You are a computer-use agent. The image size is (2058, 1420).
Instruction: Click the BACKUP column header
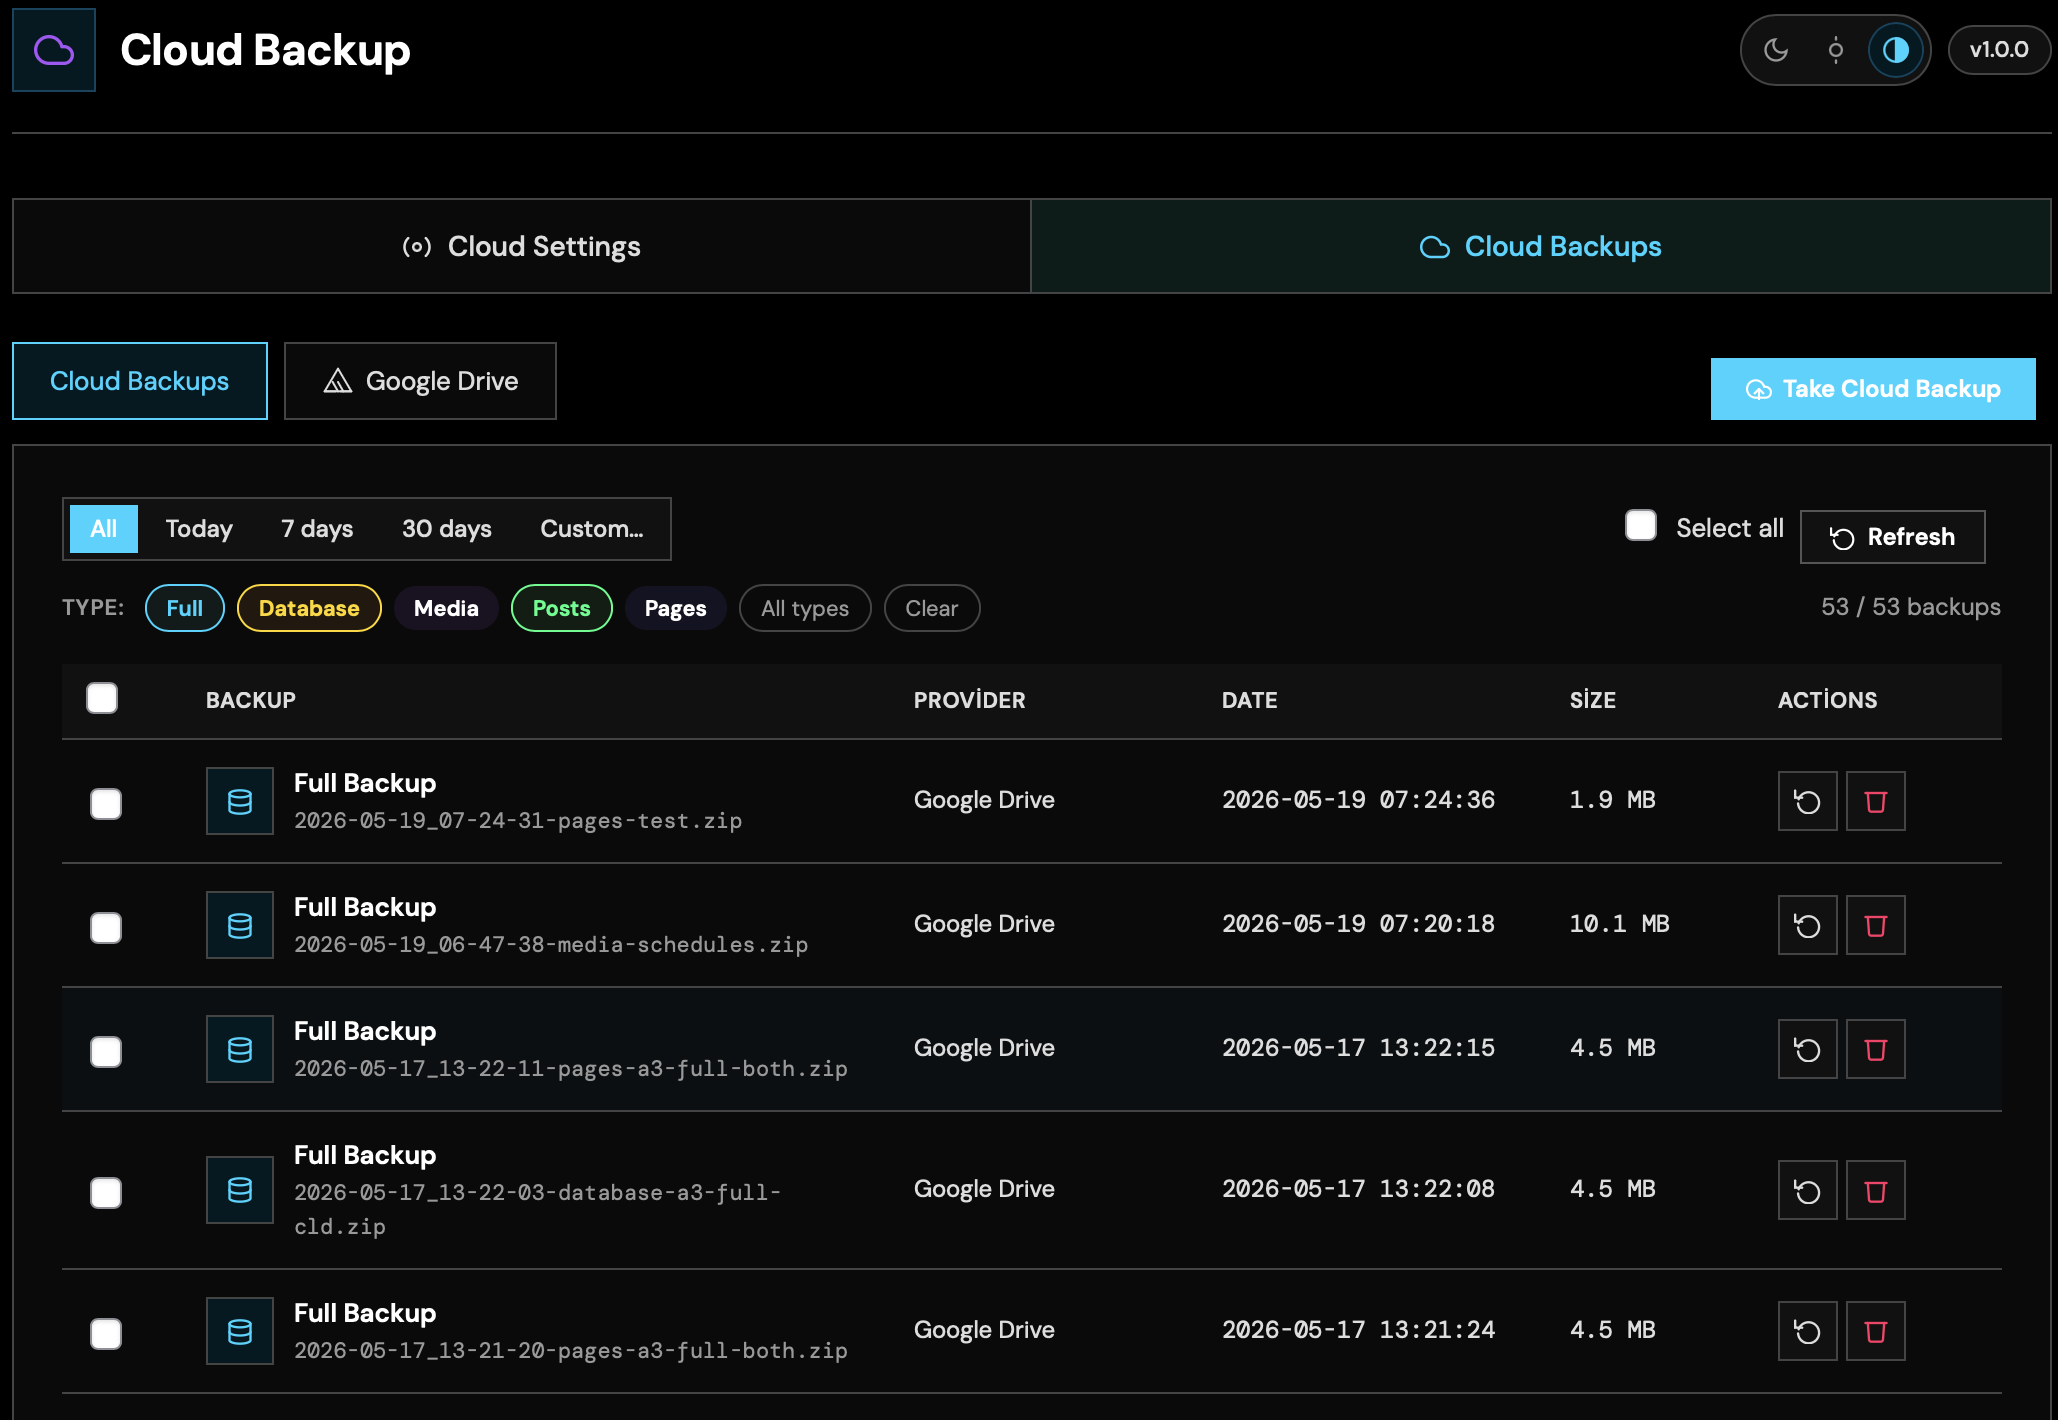[251, 700]
